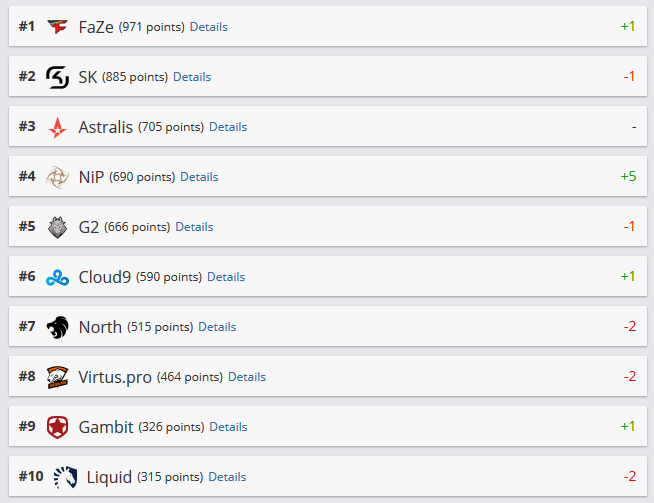Click the Virtus.pro bear logo icon
Image resolution: width=654 pixels, height=503 pixels.
57,377
